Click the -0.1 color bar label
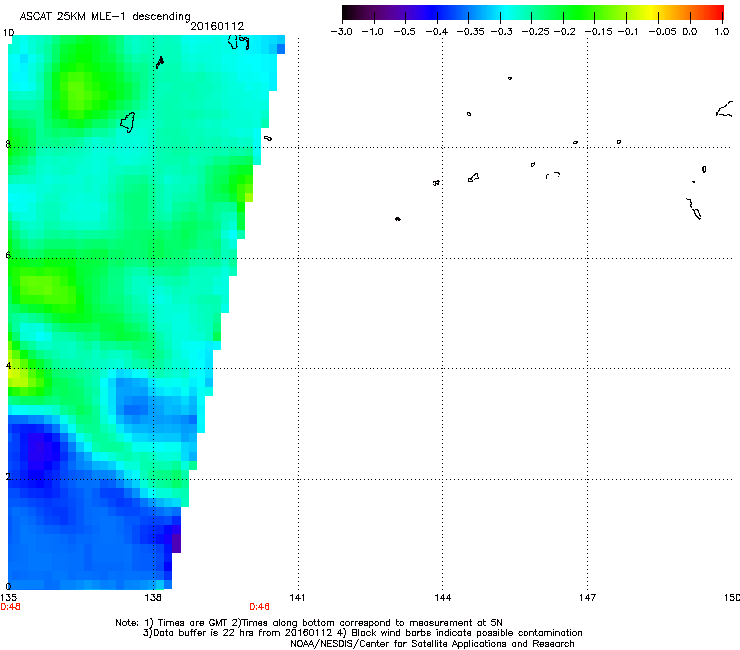The image size is (740, 650). (x=628, y=32)
